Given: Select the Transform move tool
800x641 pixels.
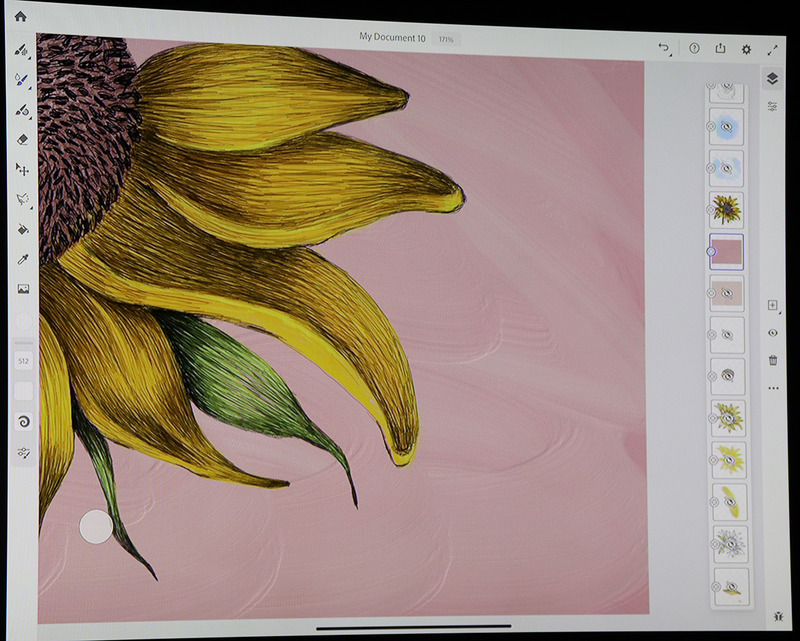Looking at the screenshot, I should pos(22,170).
